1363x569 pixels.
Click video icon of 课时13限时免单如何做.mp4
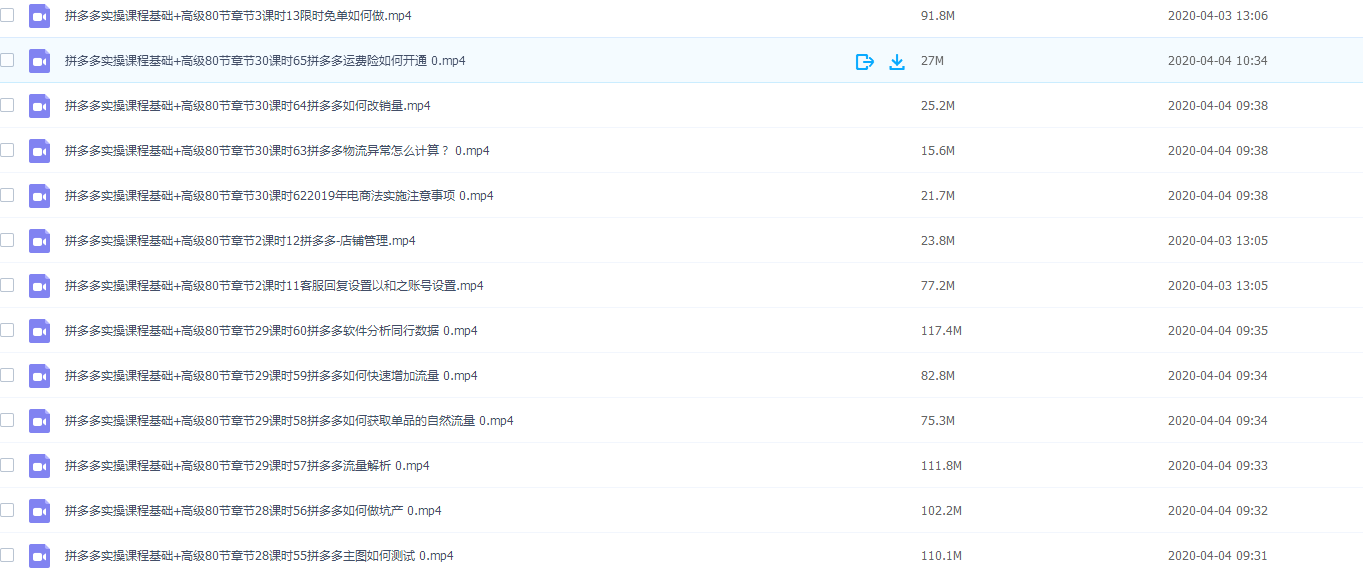[39, 16]
